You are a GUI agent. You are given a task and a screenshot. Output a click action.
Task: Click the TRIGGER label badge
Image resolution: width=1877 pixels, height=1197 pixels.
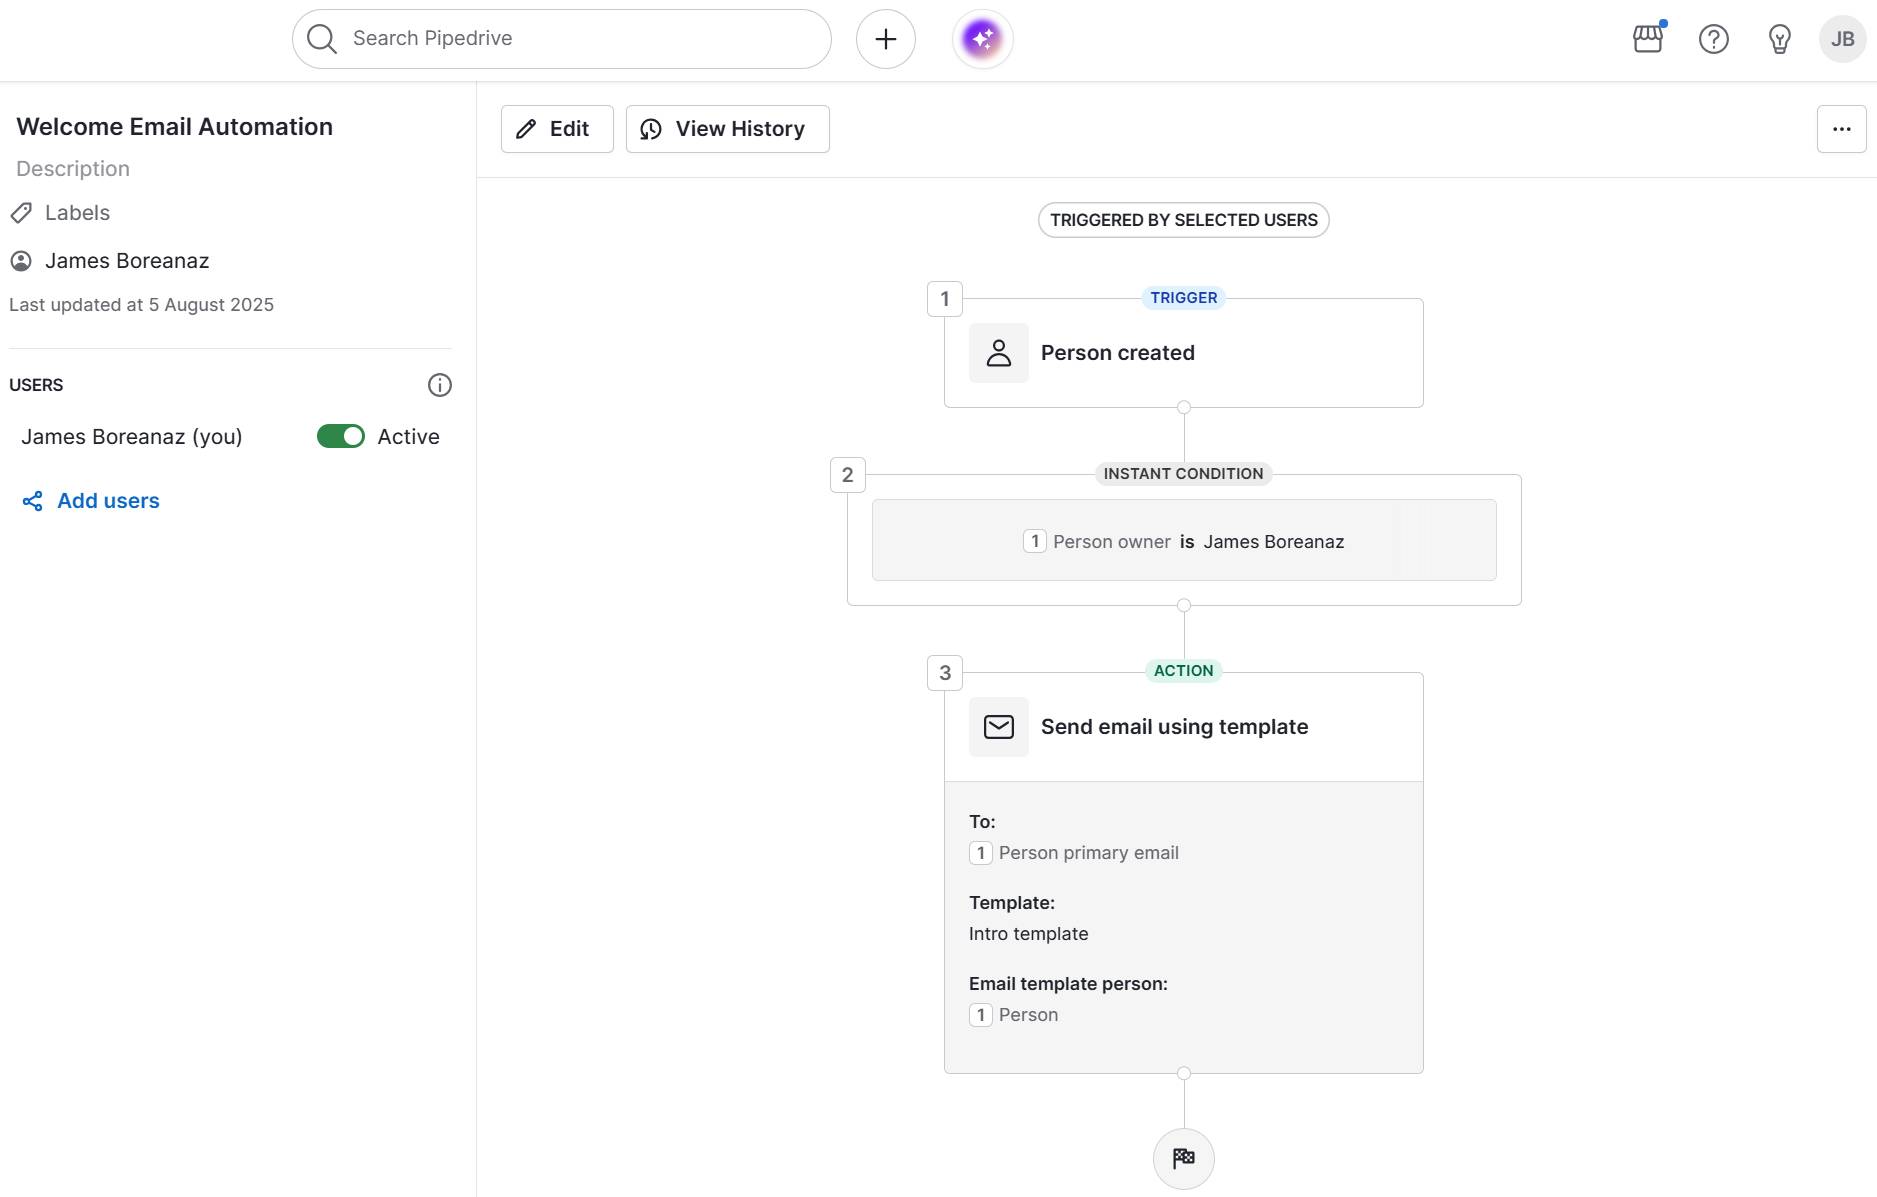coord(1184,298)
